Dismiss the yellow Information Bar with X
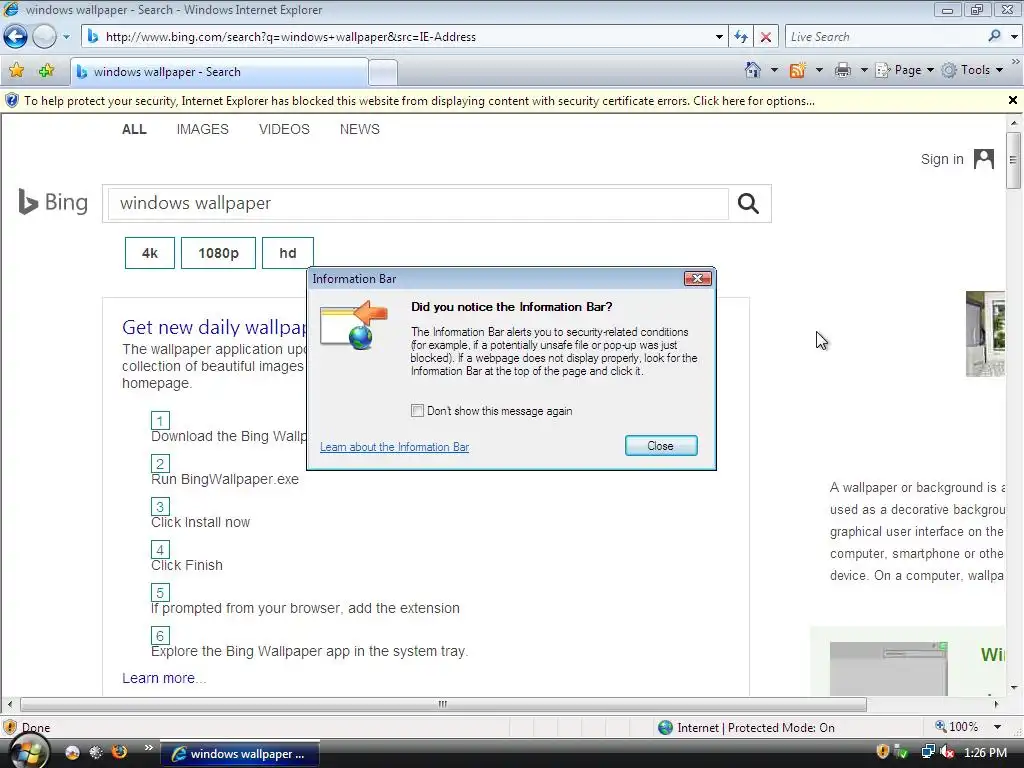Viewport: 1024px width, 768px height. pyautogui.click(x=1012, y=100)
